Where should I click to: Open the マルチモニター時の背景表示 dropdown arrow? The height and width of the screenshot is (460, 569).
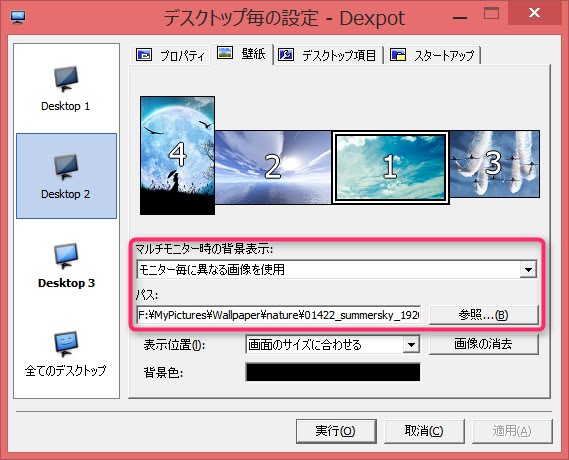pyautogui.click(x=528, y=270)
